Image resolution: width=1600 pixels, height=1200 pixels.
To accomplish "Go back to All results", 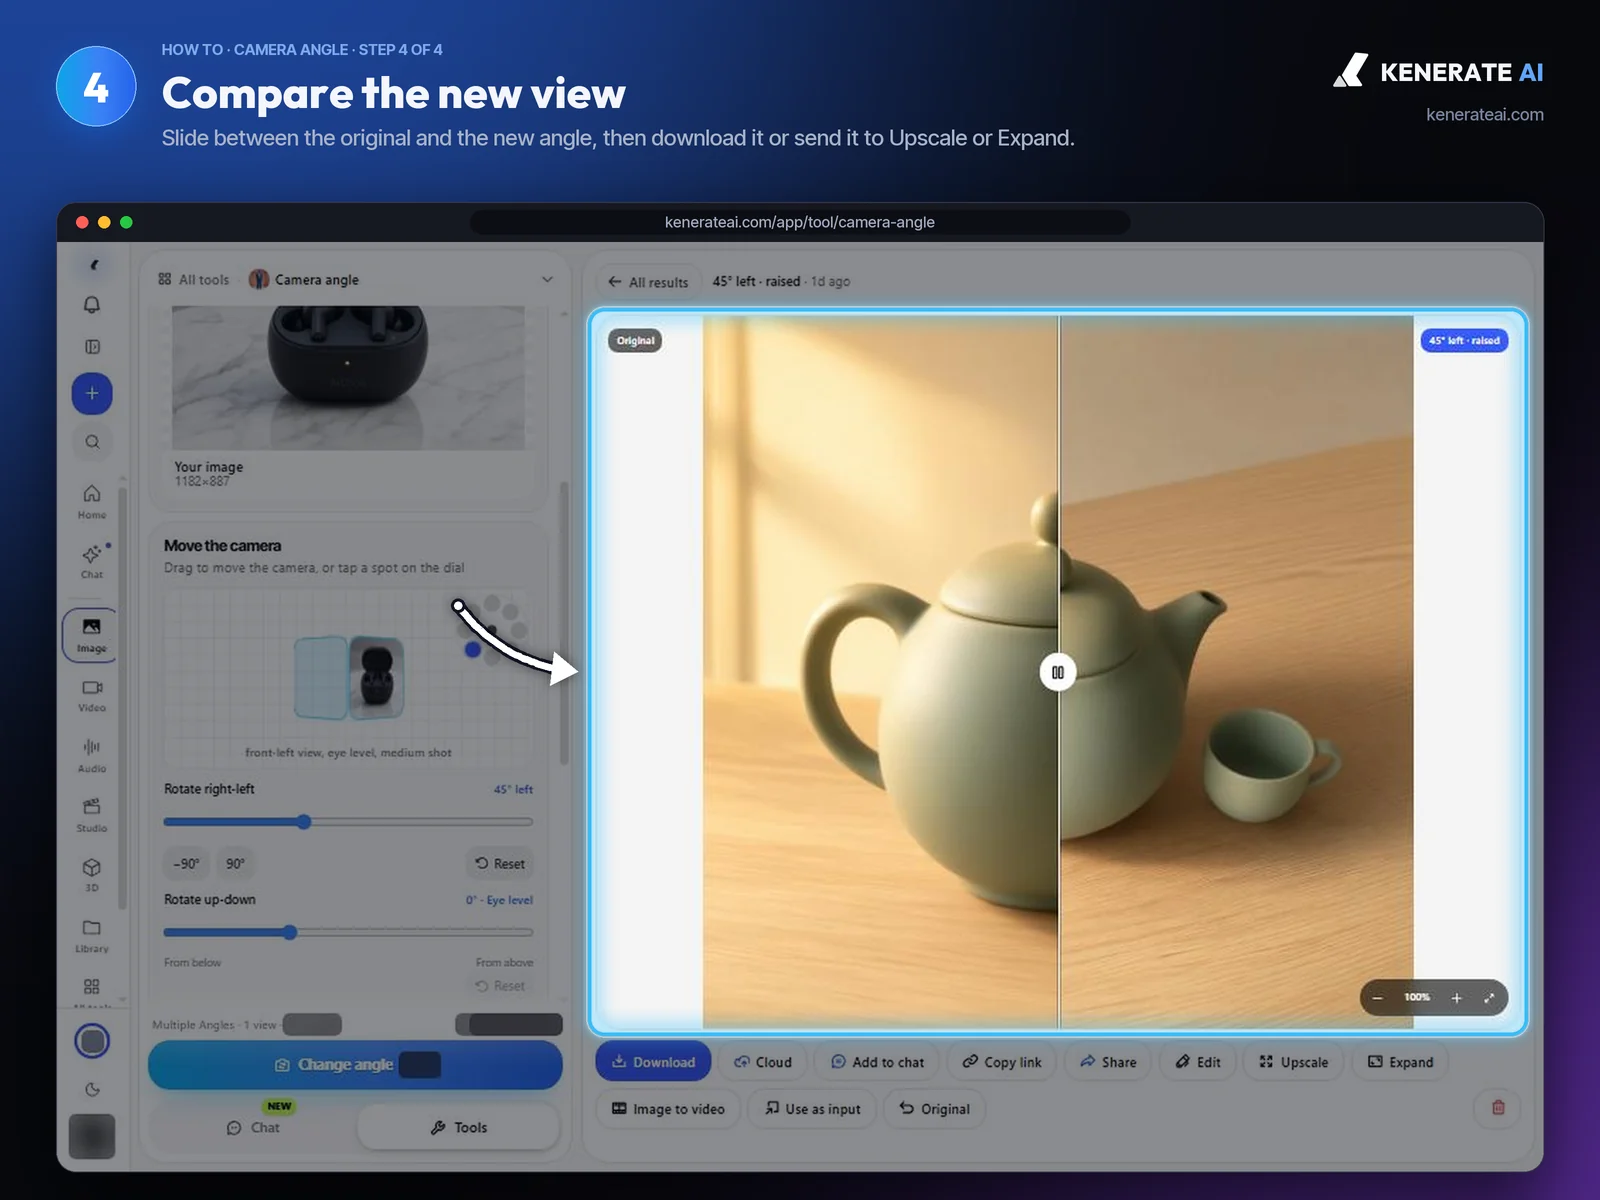I will click(x=648, y=282).
